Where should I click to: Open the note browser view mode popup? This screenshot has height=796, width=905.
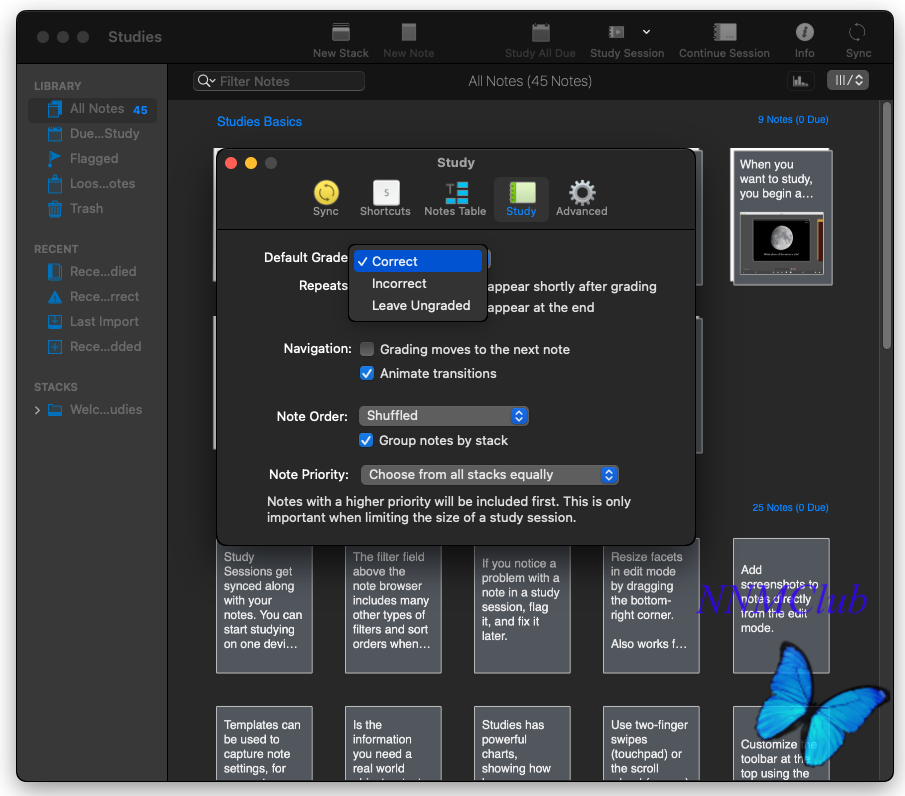pyautogui.click(x=848, y=80)
